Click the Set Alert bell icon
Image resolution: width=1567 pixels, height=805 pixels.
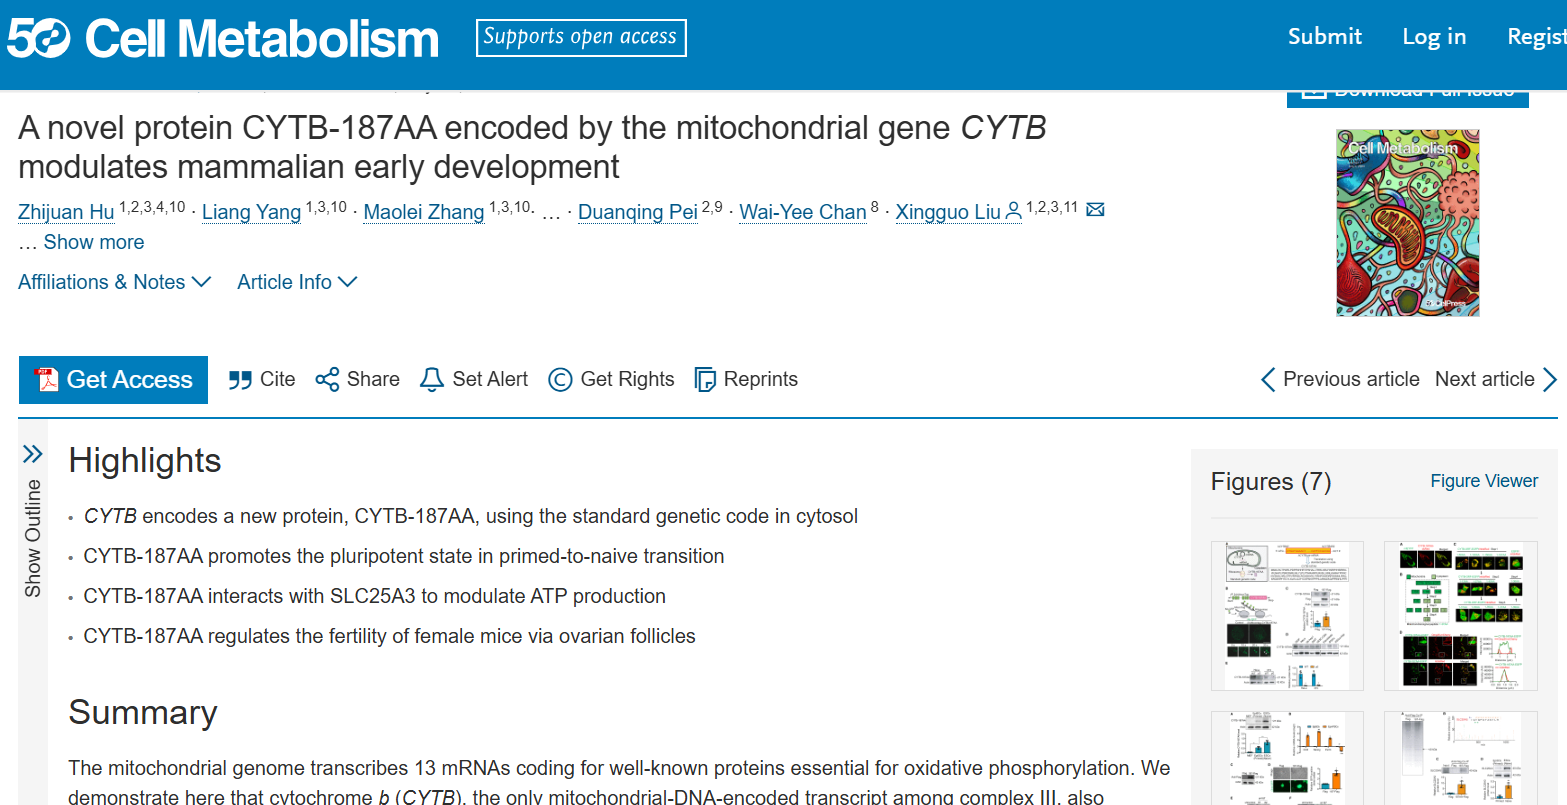point(431,380)
